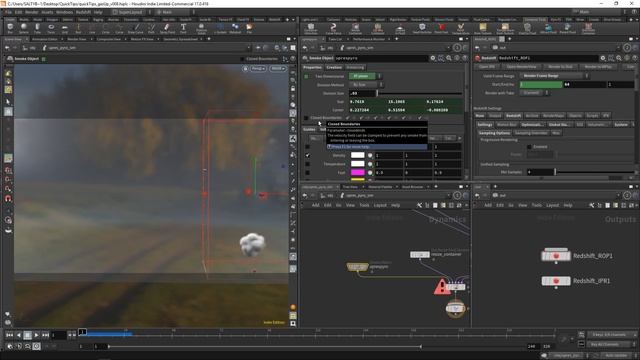Toggle the Two Dimensional checkbox

[x=306, y=76]
